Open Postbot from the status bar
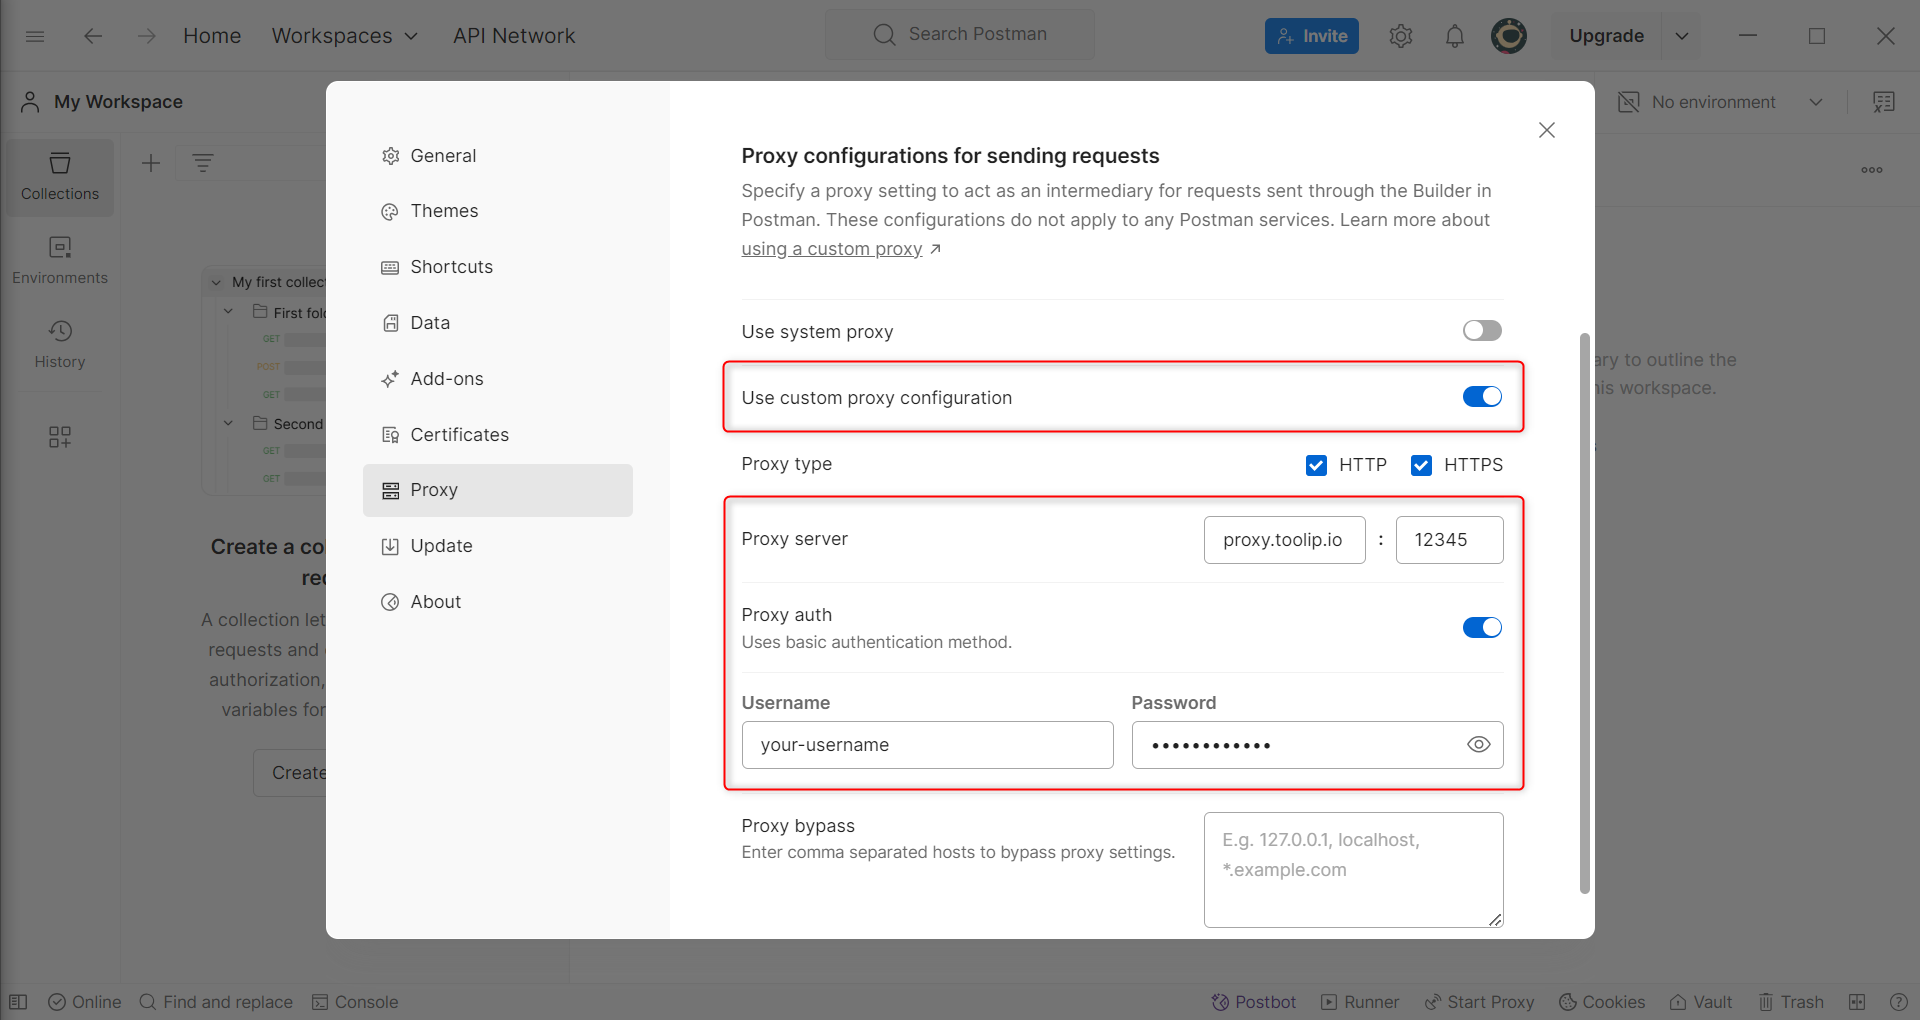 [x=1253, y=1002]
